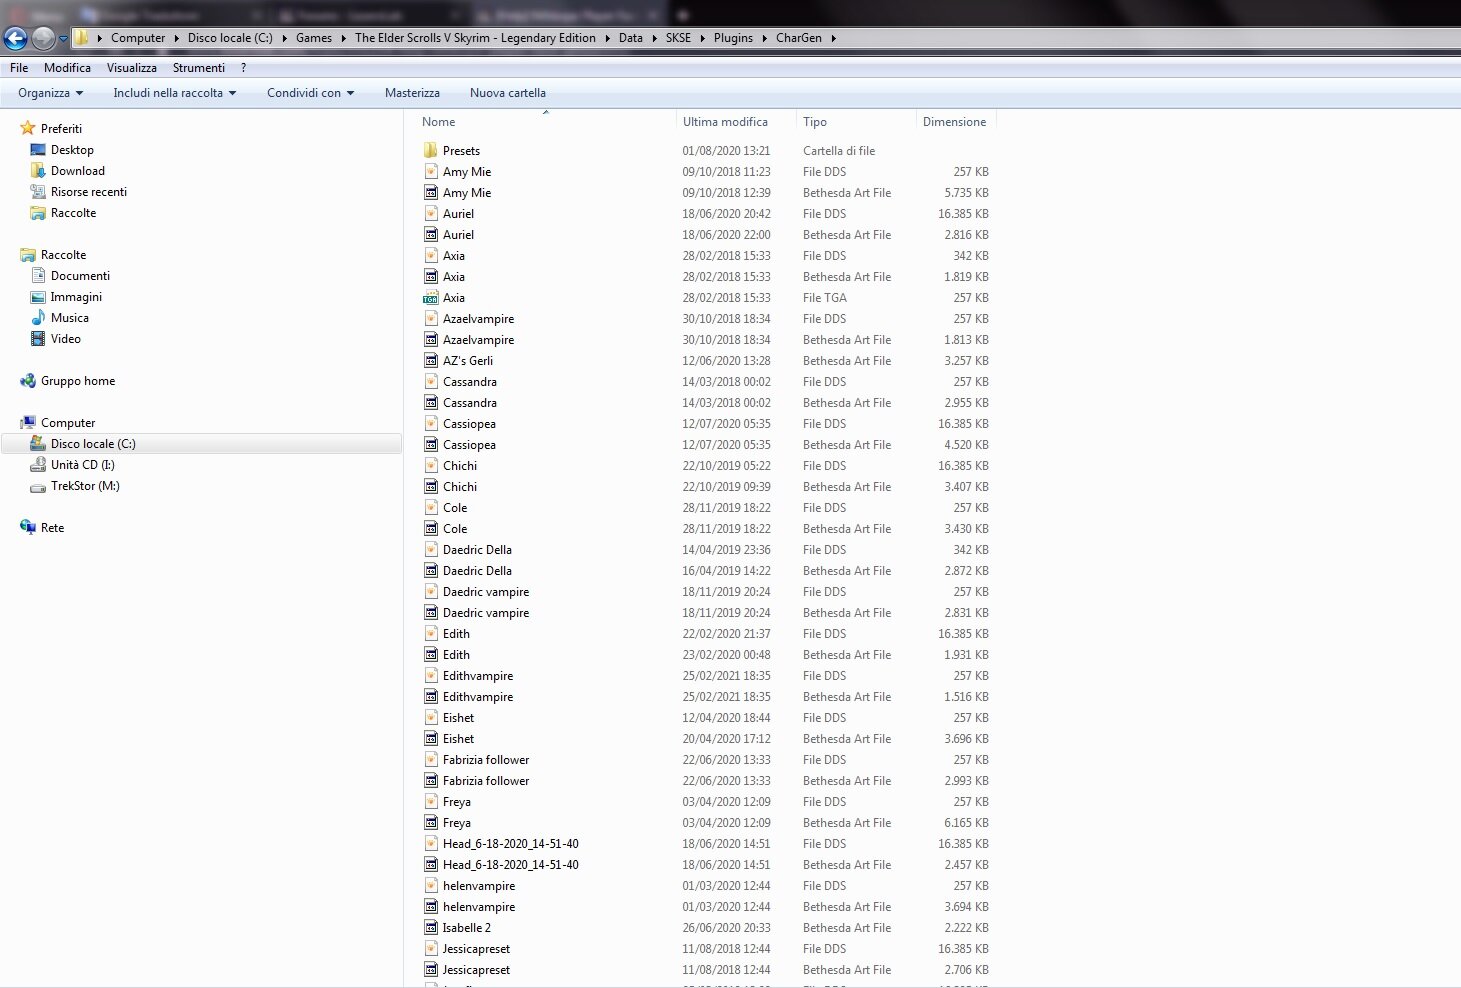This screenshot has width=1461, height=988.
Task: Click the Nuova cartella button
Action: click(x=507, y=93)
